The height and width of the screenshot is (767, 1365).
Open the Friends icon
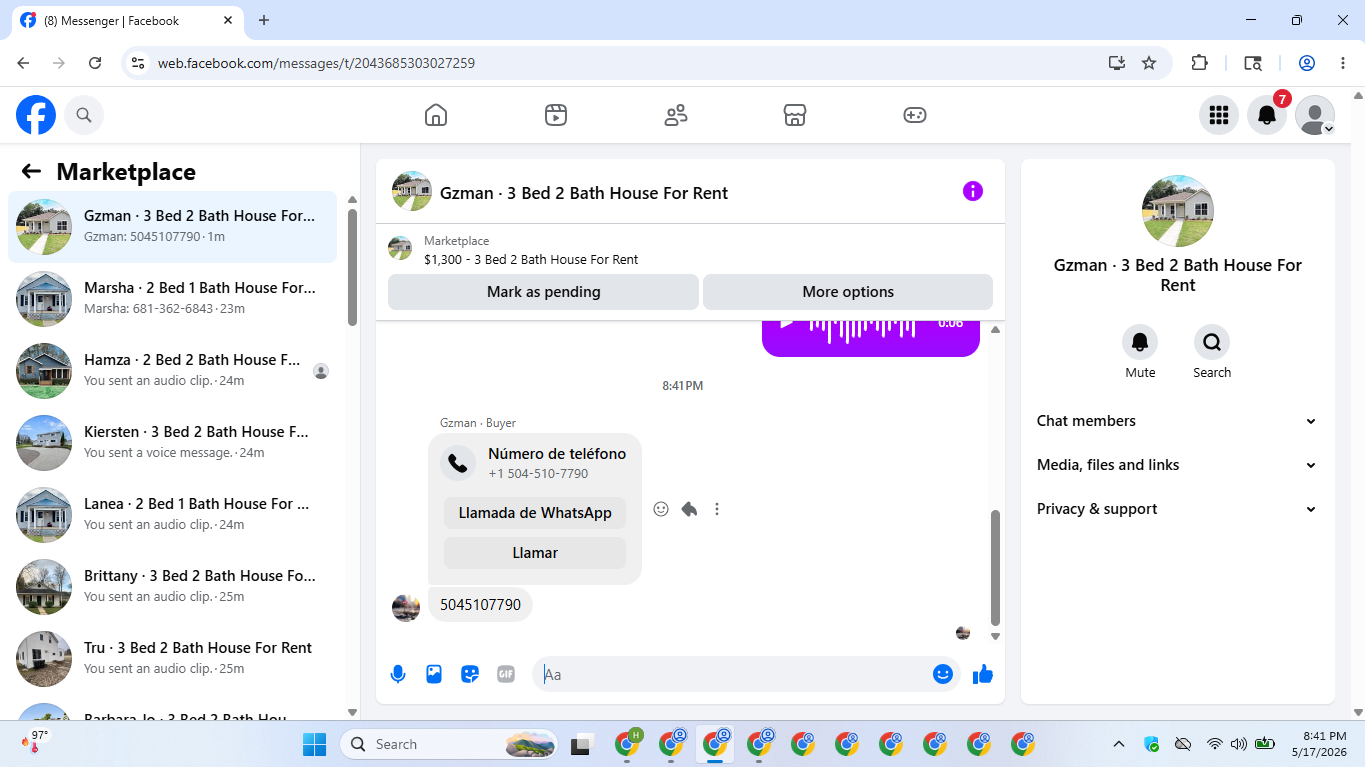tap(676, 115)
